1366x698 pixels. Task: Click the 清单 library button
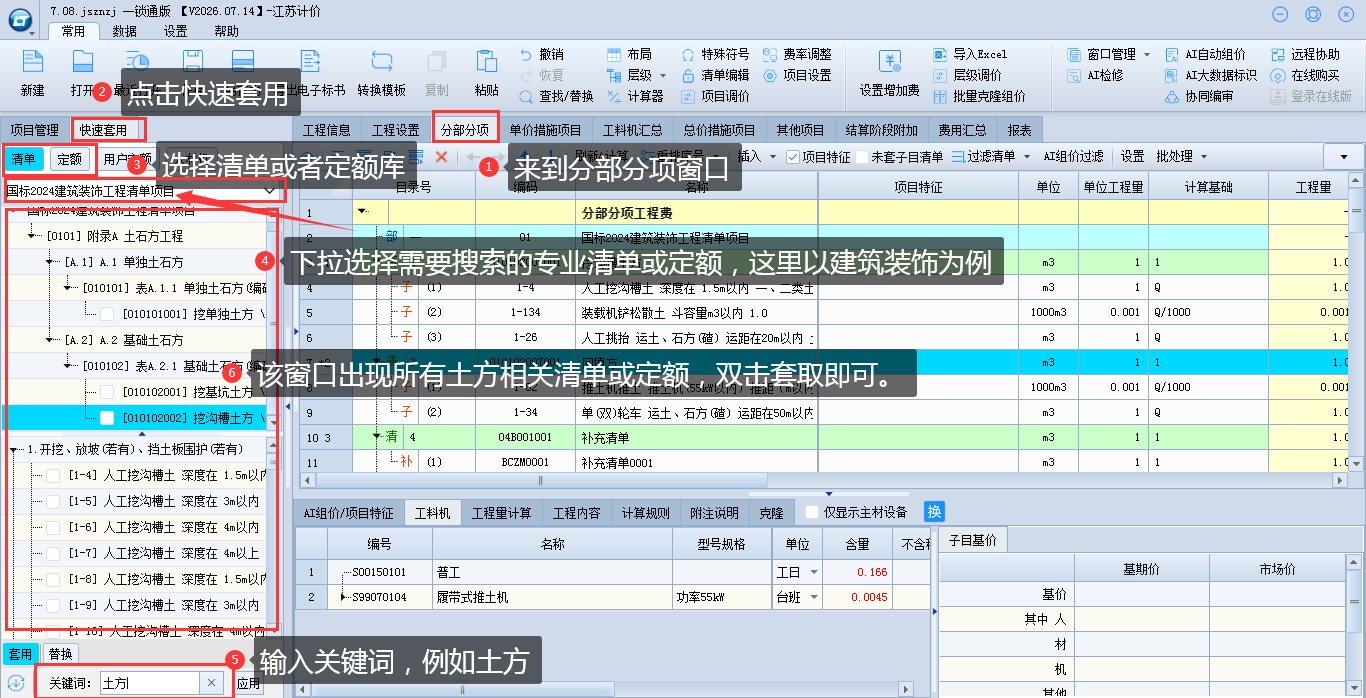23,159
